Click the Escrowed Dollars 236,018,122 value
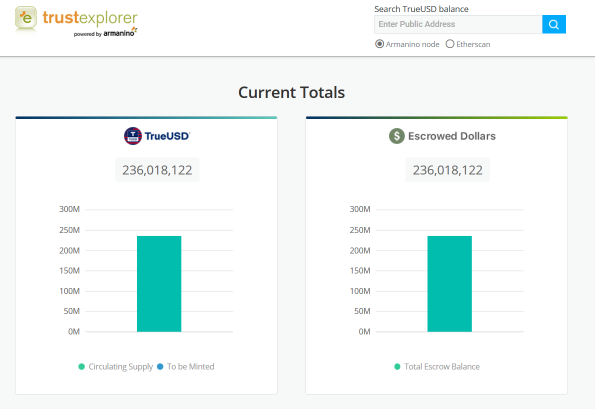Image resolution: width=595 pixels, height=409 pixels. 448,170
